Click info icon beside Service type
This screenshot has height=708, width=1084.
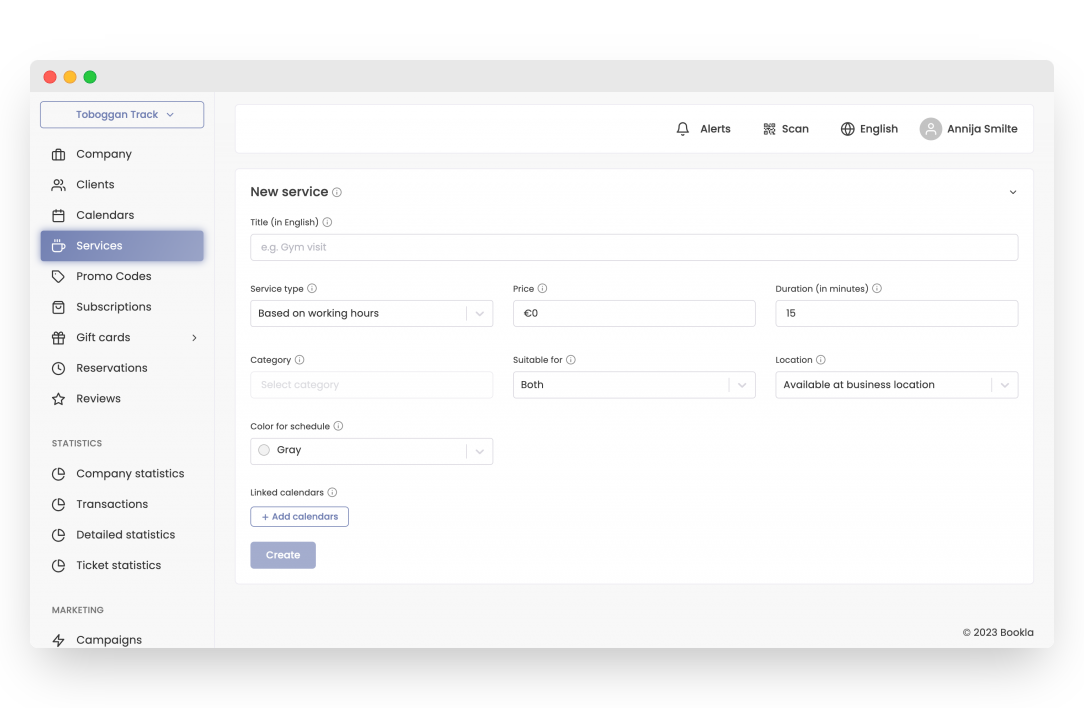click(x=312, y=289)
